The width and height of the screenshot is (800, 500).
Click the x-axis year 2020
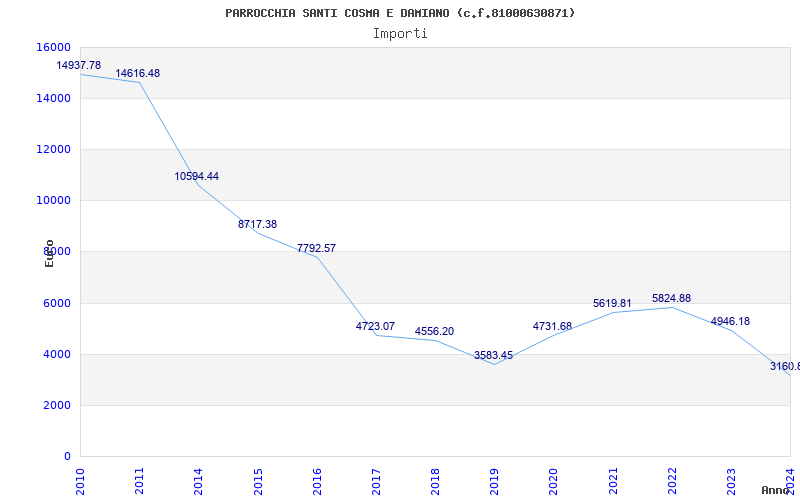pyautogui.click(x=553, y=482)
